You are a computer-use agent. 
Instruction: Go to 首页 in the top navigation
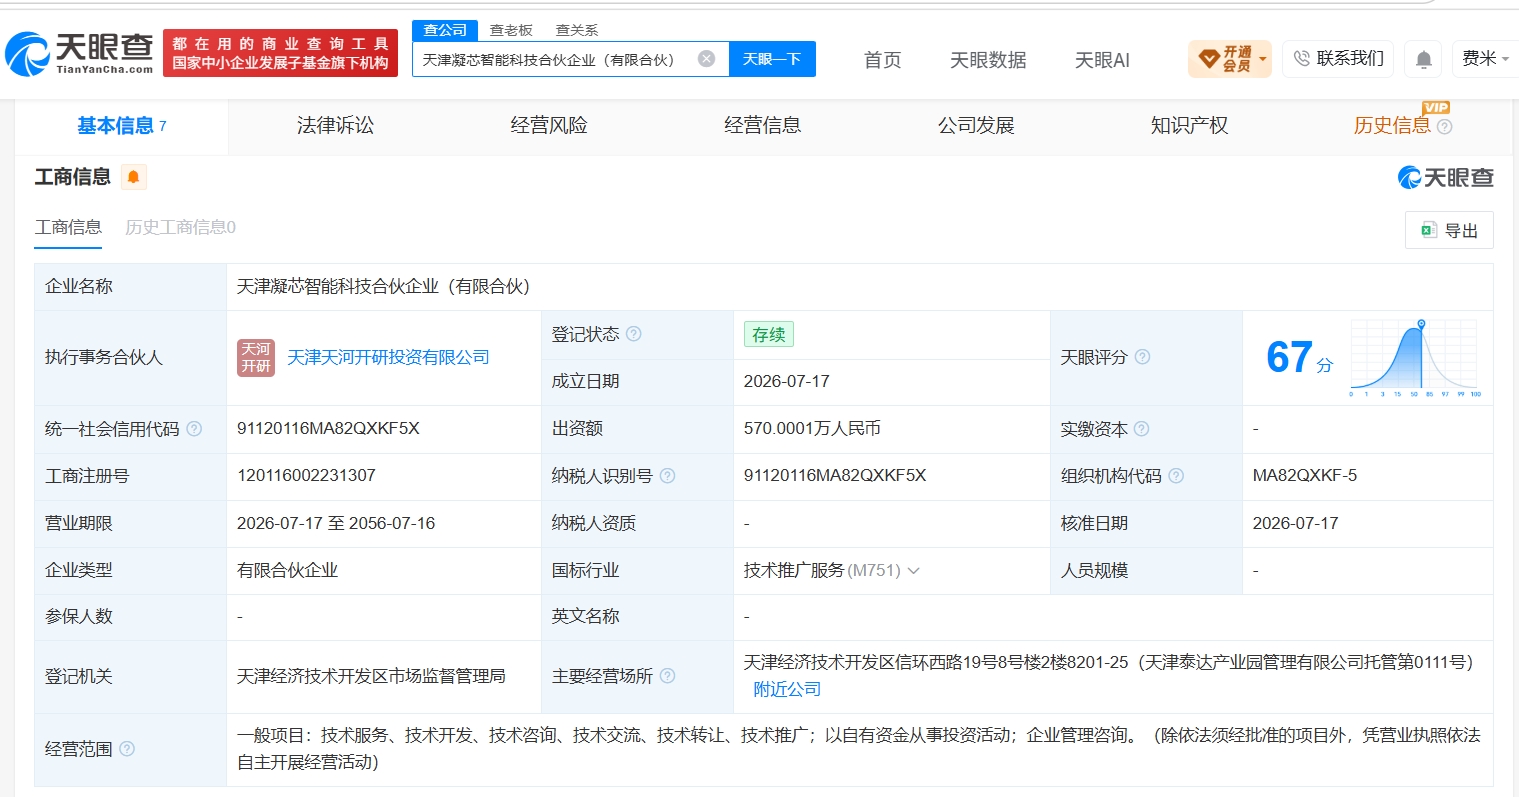tap(882, 60)
